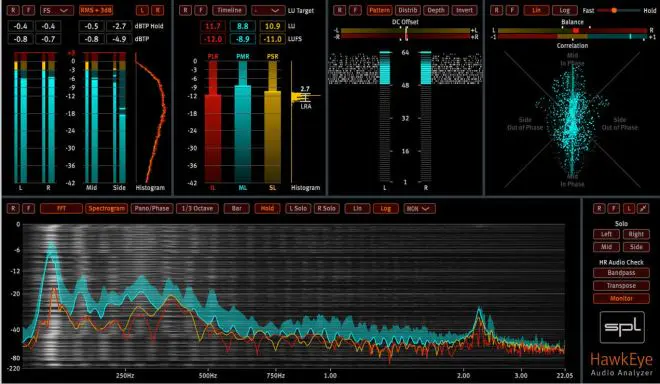Image resolution: width=660 pixels, height=384 pixels.
Task: Switch to Pano/Phase view
Action: click(x=152, y=208)
